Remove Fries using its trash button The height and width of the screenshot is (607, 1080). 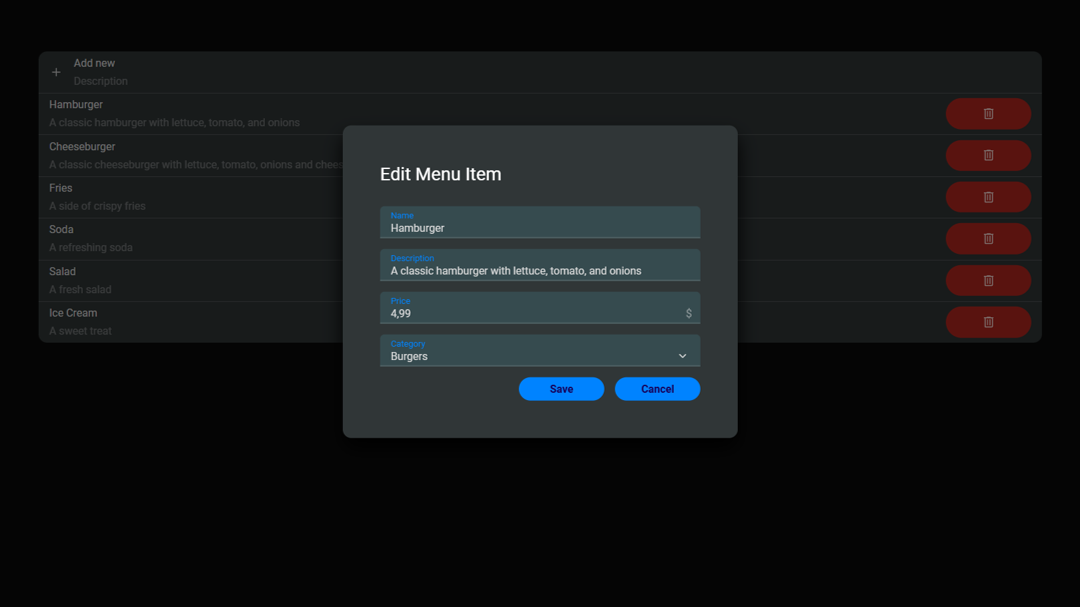point(987,197)
